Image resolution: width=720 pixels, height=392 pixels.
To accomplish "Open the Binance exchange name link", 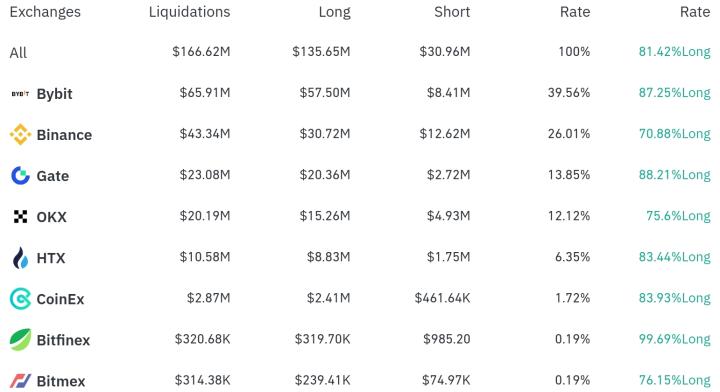I will pyautogui.click(x=64, y=135).
